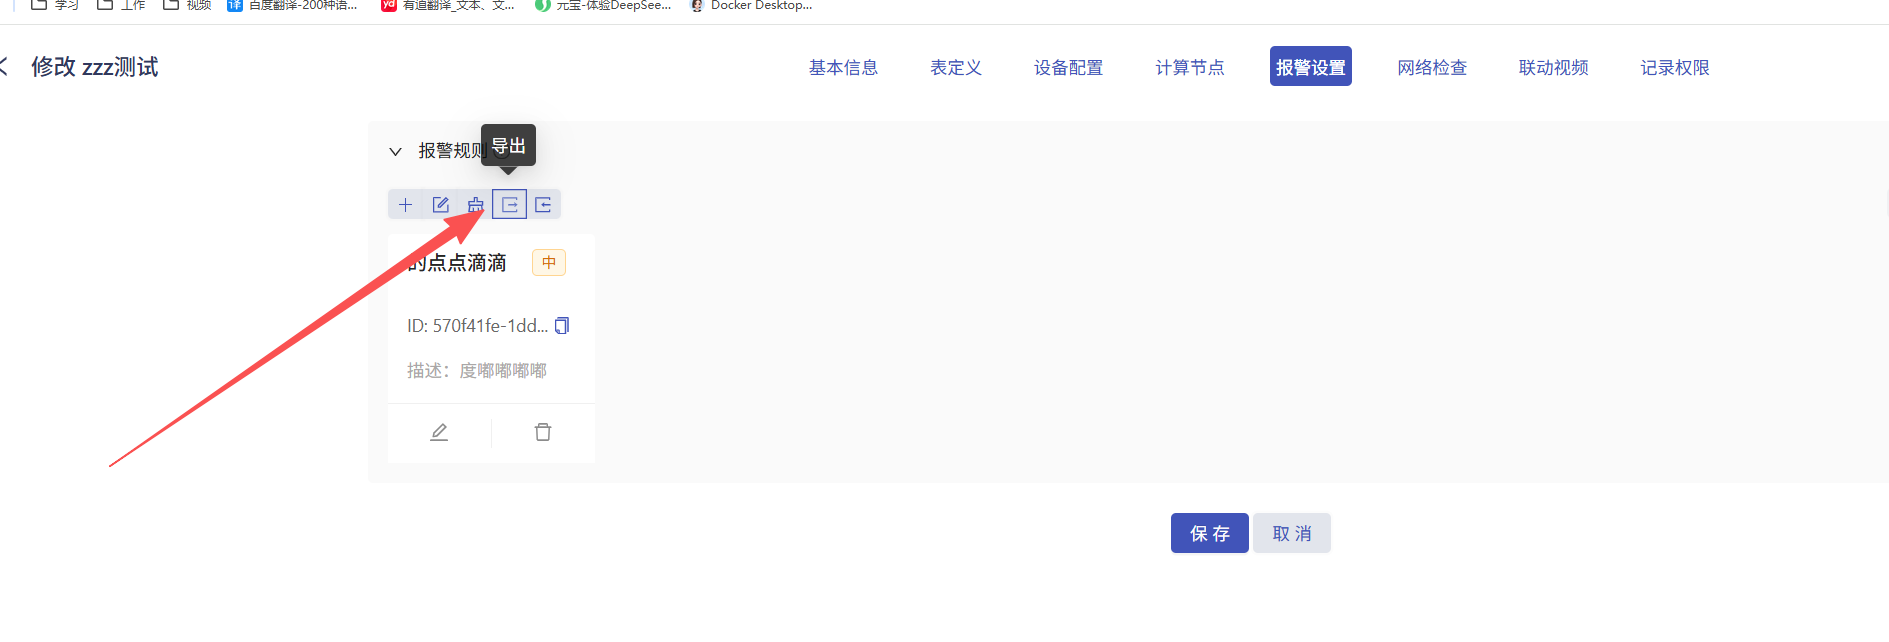1889x642 pixels.
Task: Click the clear brush icon in toolbar
Action: 475,205
